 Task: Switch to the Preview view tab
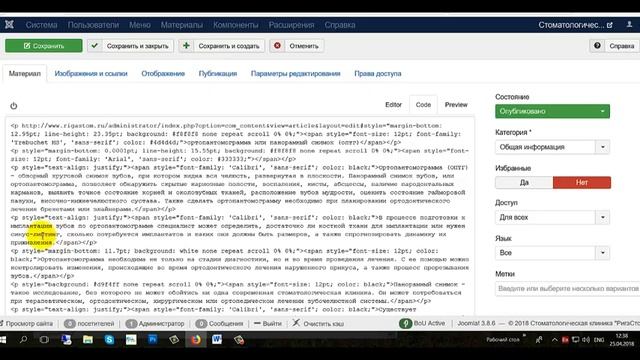[x=456, y=104]
